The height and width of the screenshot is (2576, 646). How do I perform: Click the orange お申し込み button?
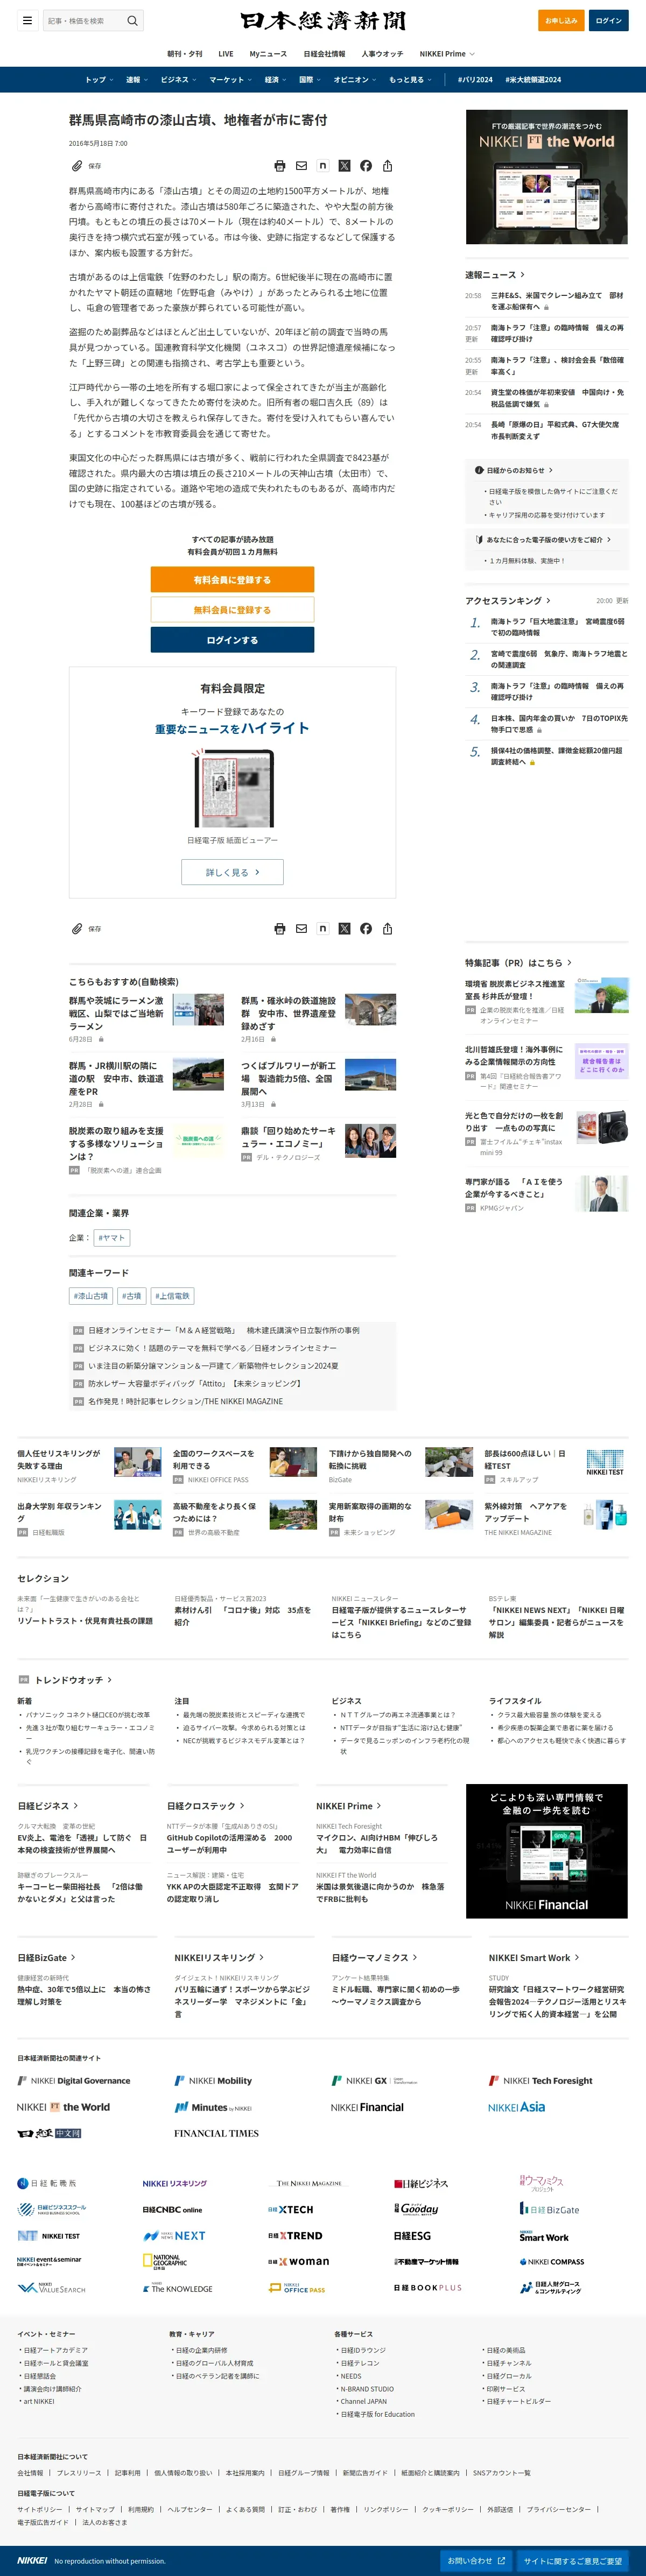tap(561, 20)
